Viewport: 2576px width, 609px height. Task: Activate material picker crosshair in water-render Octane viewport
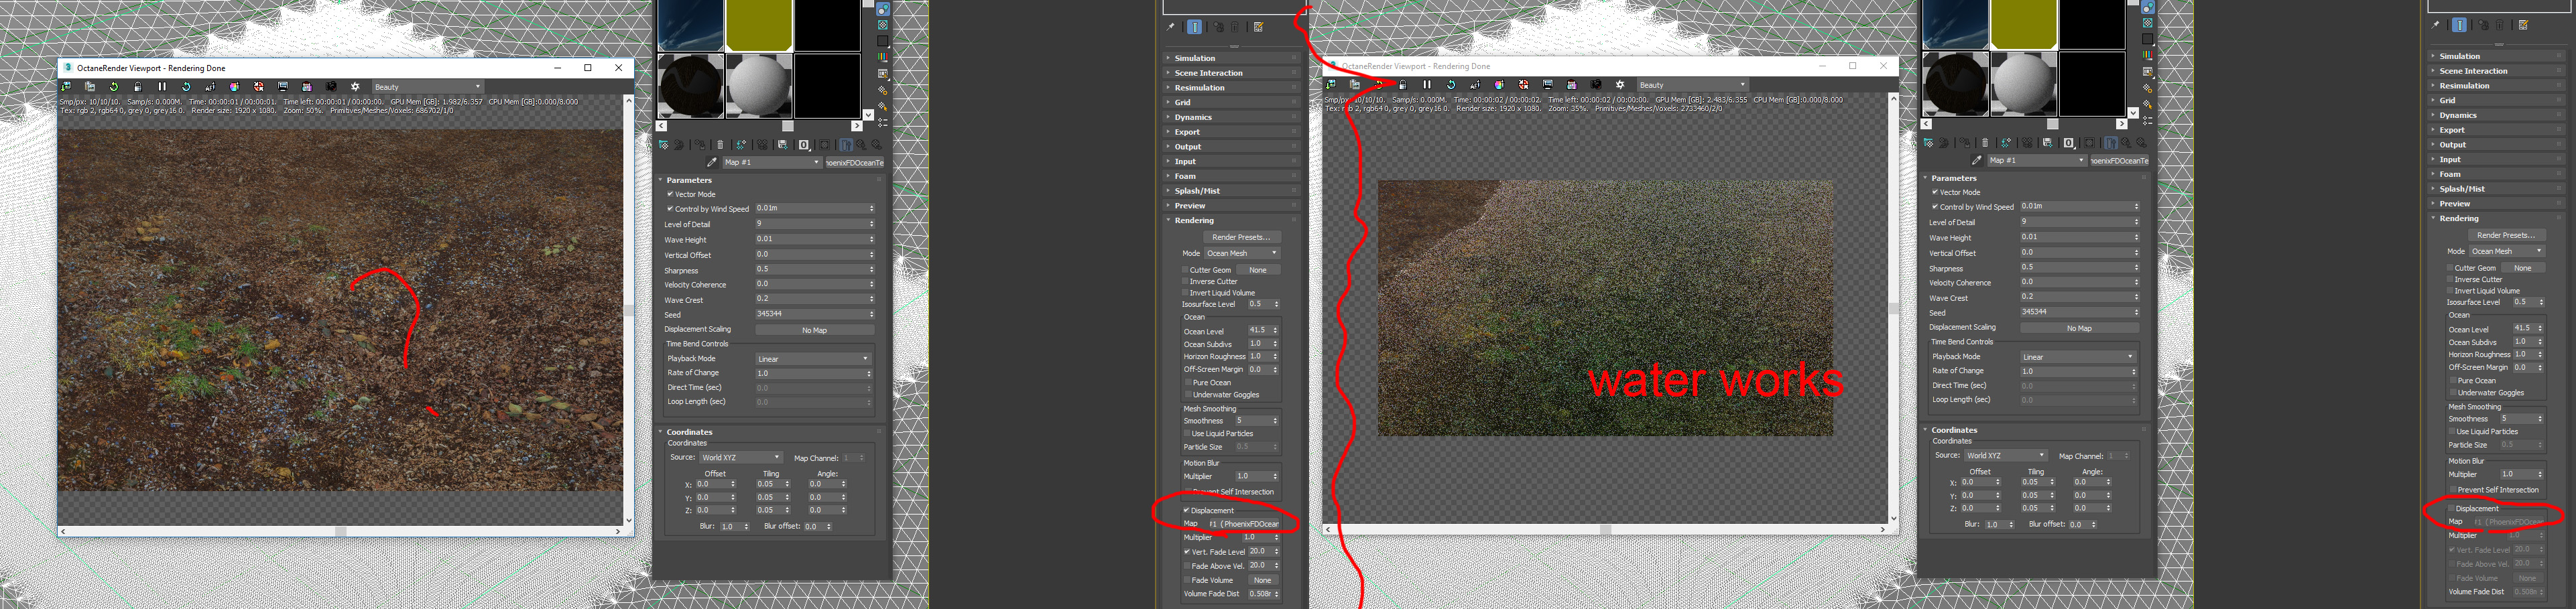pos(1523,85)
